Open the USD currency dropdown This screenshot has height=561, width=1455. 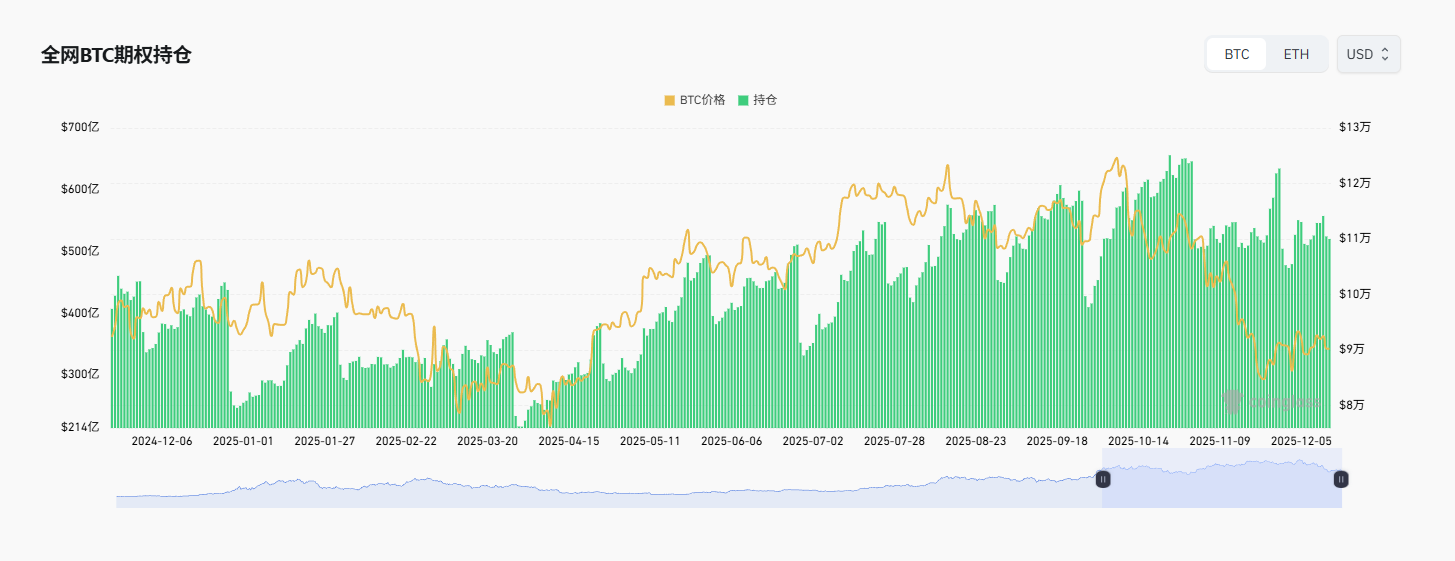tap(1368, 54)
